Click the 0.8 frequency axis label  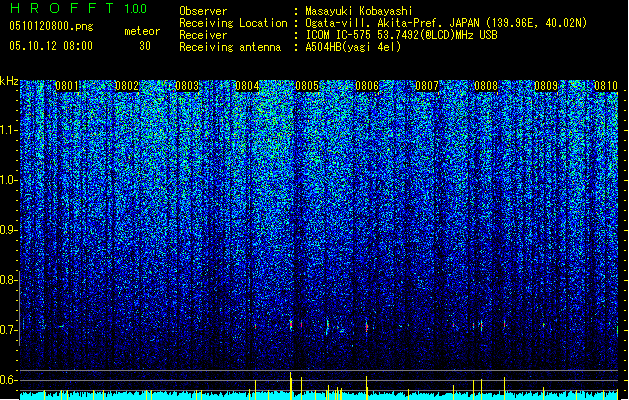pyautogui.click(x=8, y=280)
